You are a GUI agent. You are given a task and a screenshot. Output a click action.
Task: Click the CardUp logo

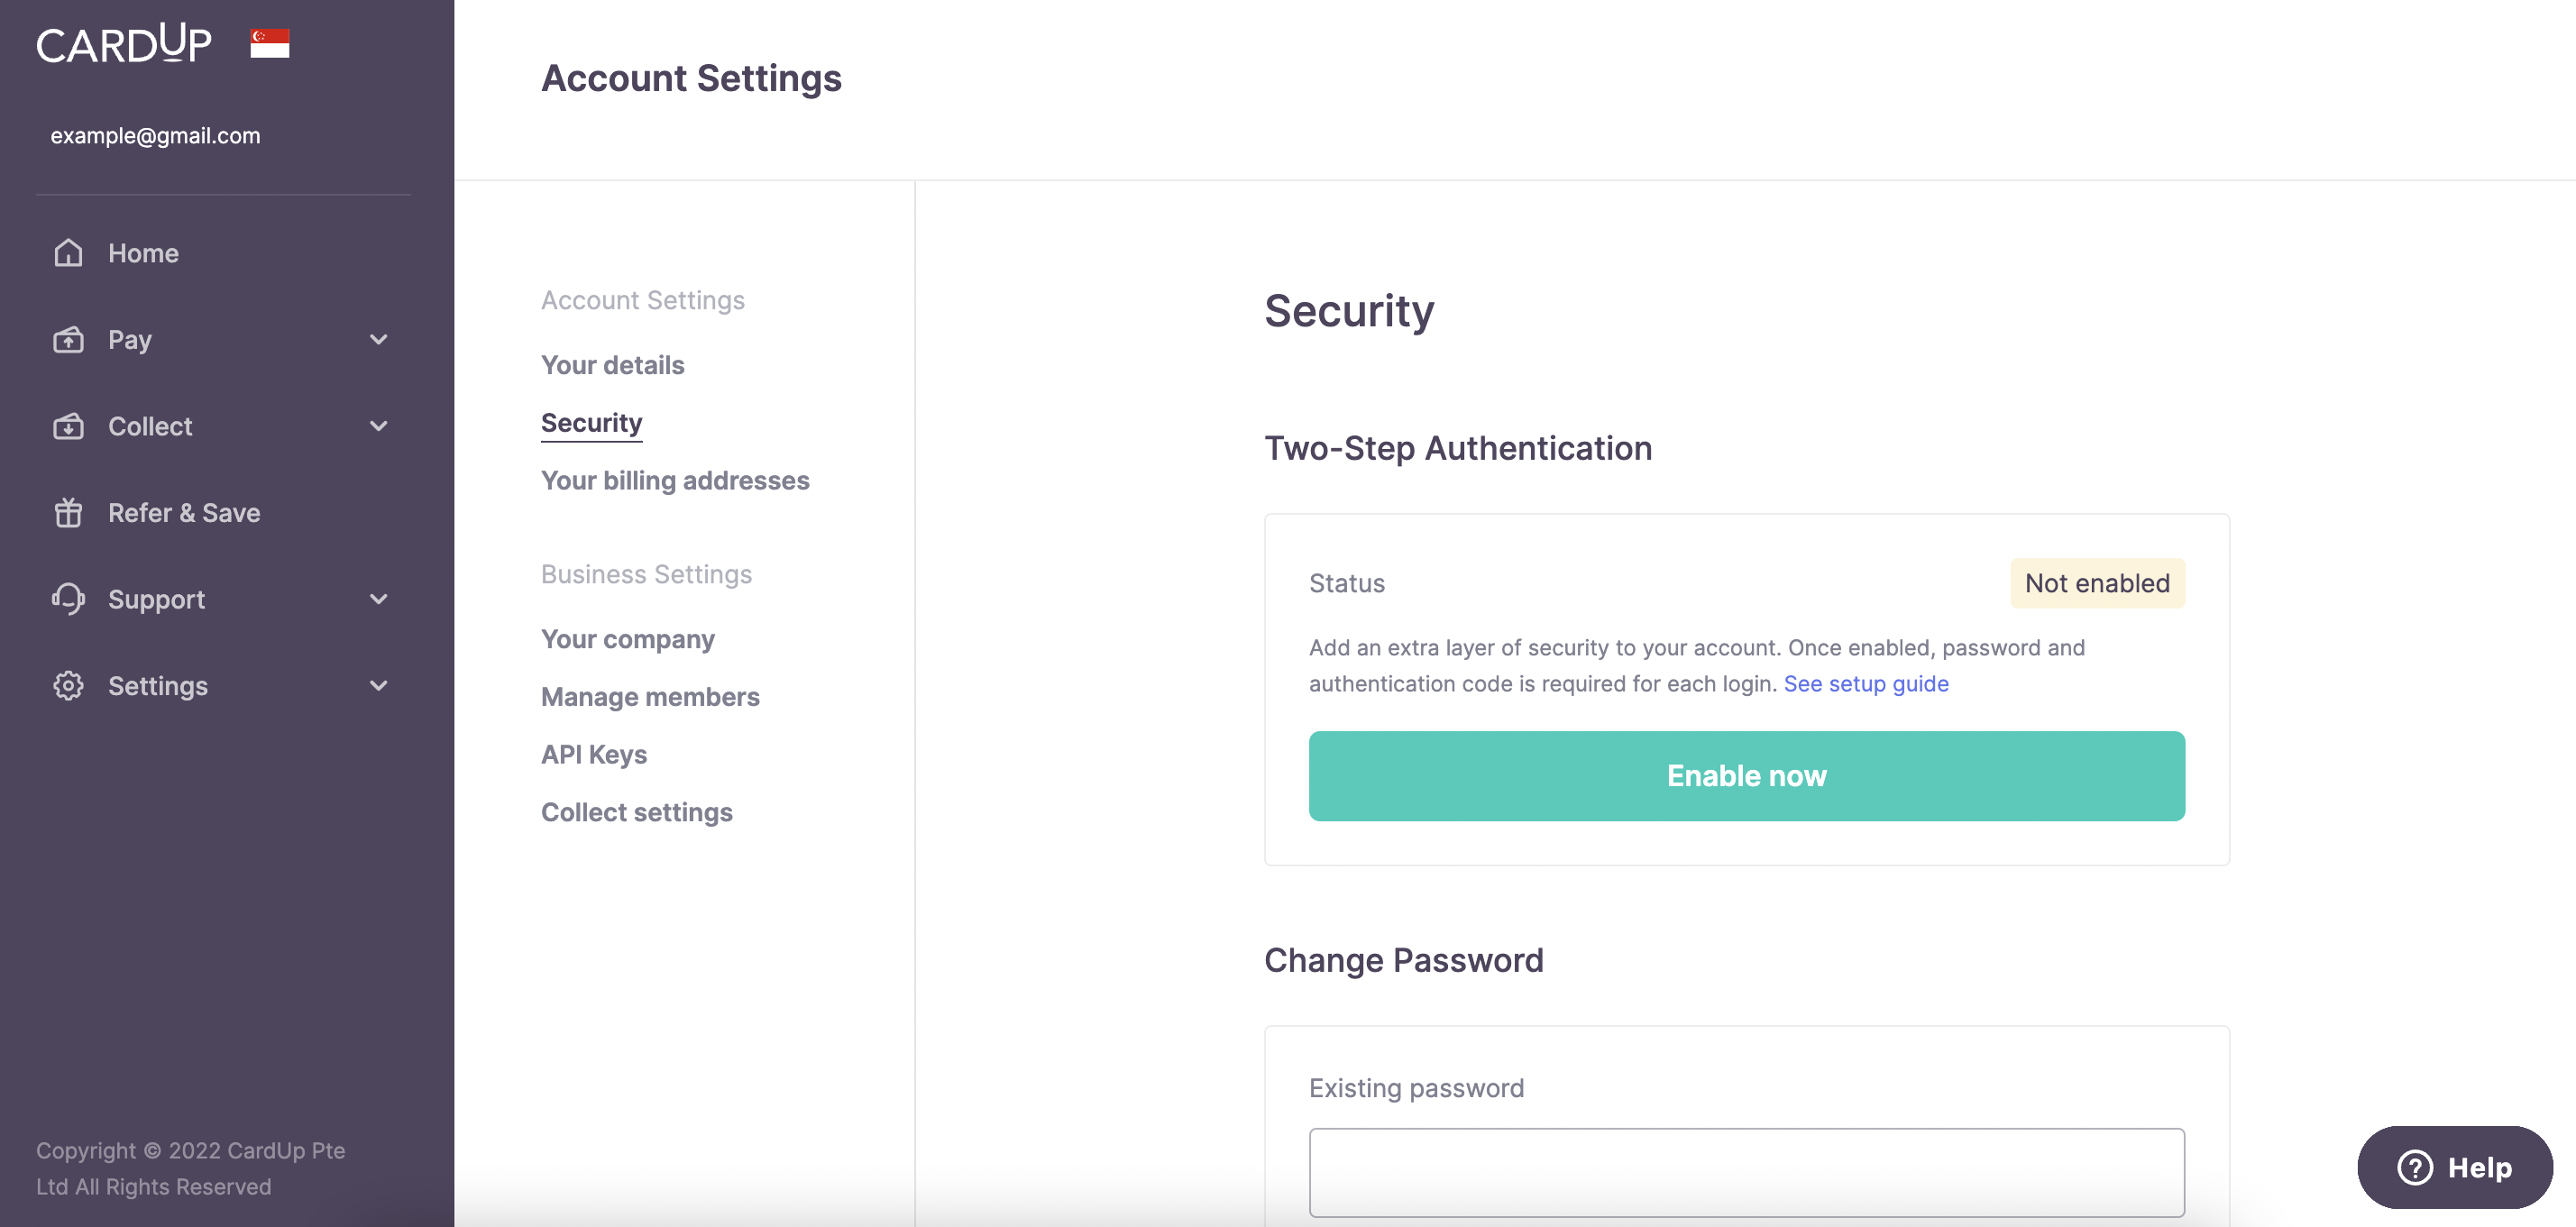(x=124, y=44)
